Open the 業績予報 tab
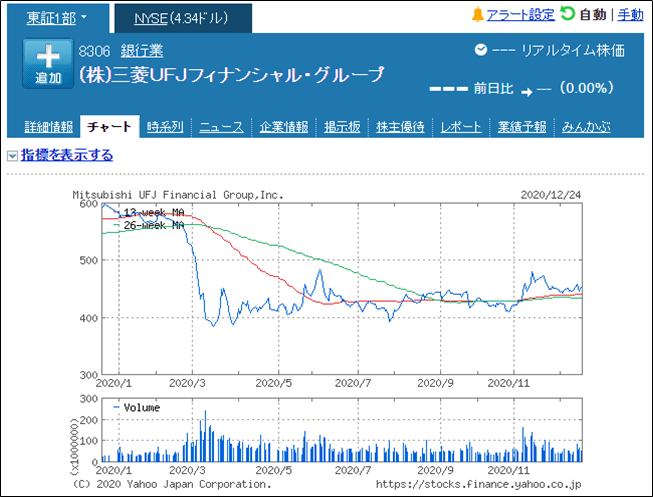Screen dimensions: 653x497 tap(522, 127)
